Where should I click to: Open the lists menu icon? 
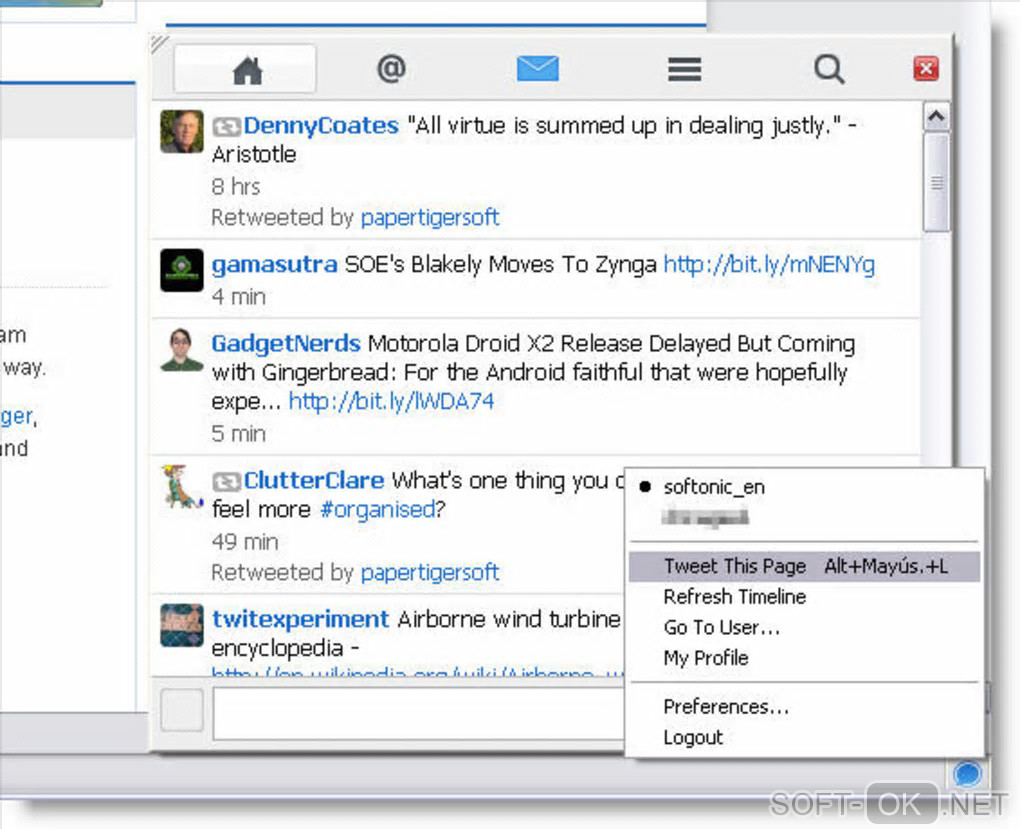(684, 69)
